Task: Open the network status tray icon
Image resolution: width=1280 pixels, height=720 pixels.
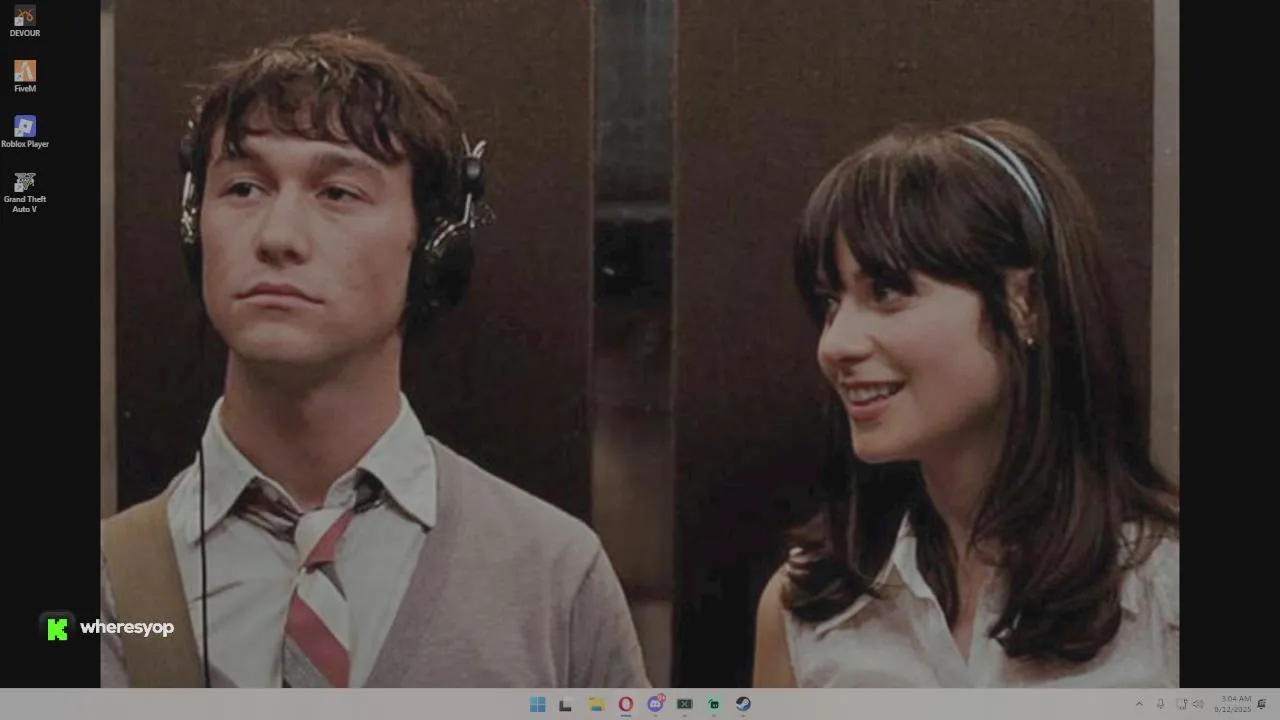Action: point(1181,704)
